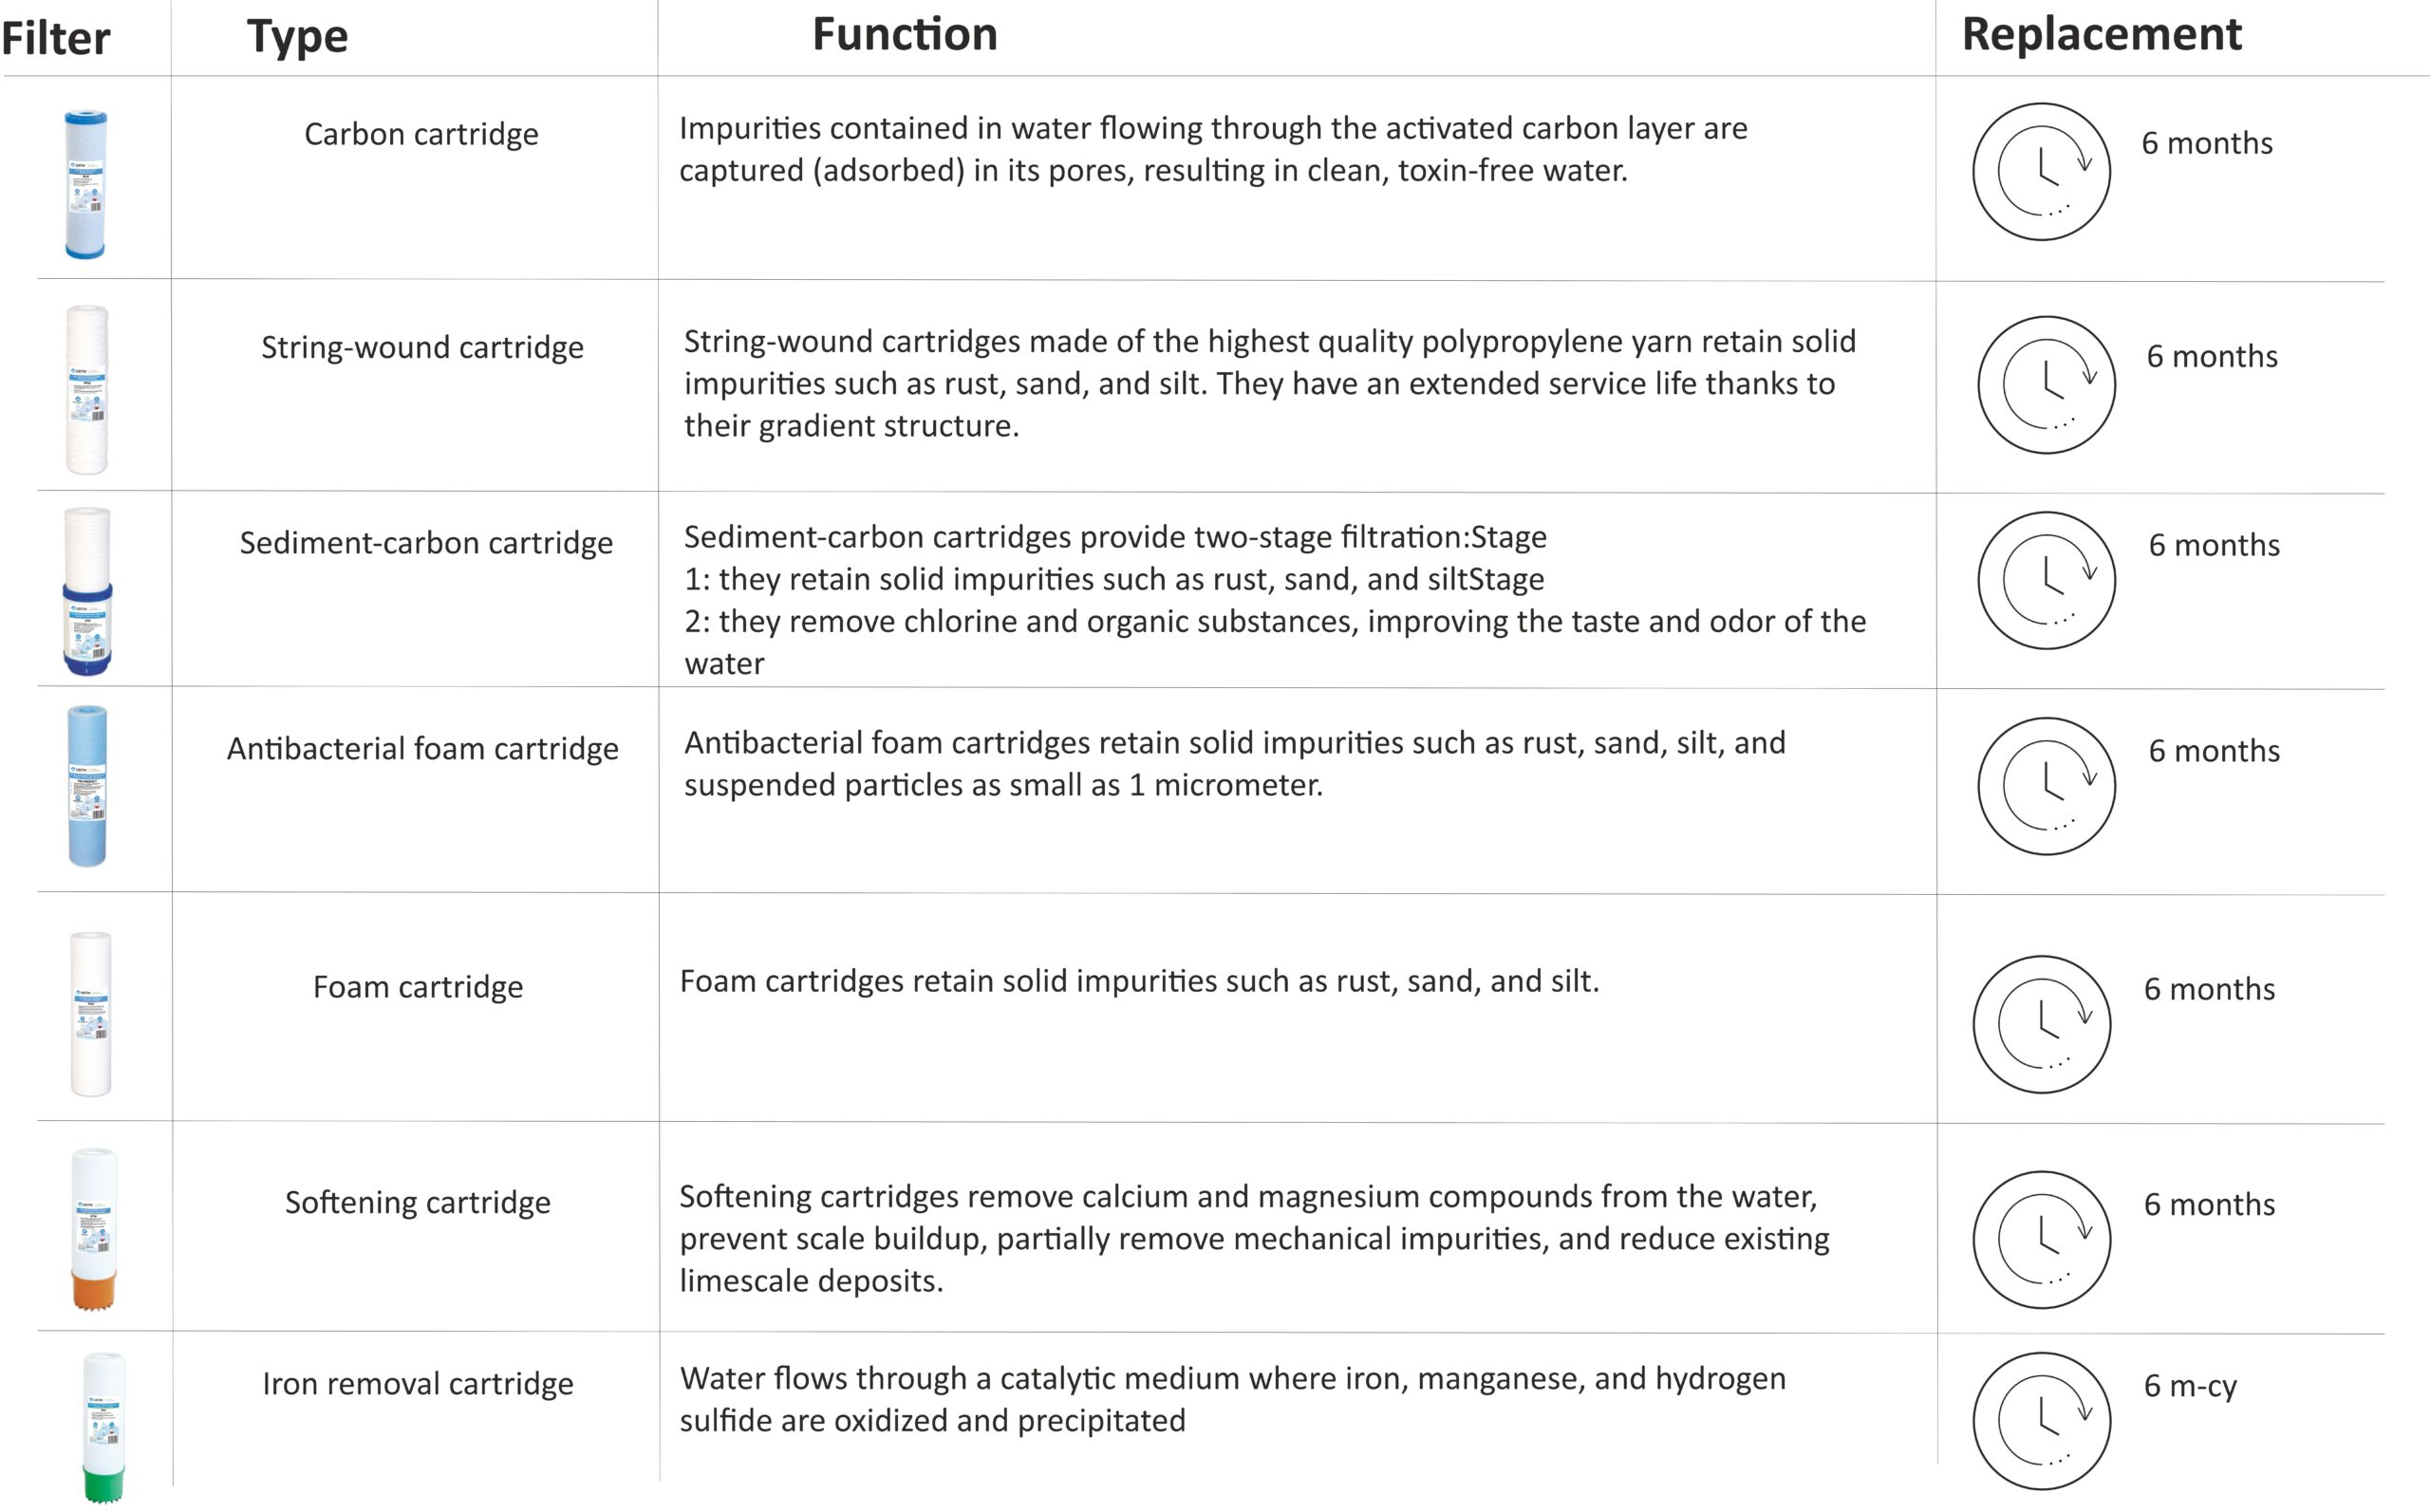Viewport: 2430px width, 1512px height.
Task: Click the Softening cartridge replacement clock icon
Action: [x=2041, y=1240]
